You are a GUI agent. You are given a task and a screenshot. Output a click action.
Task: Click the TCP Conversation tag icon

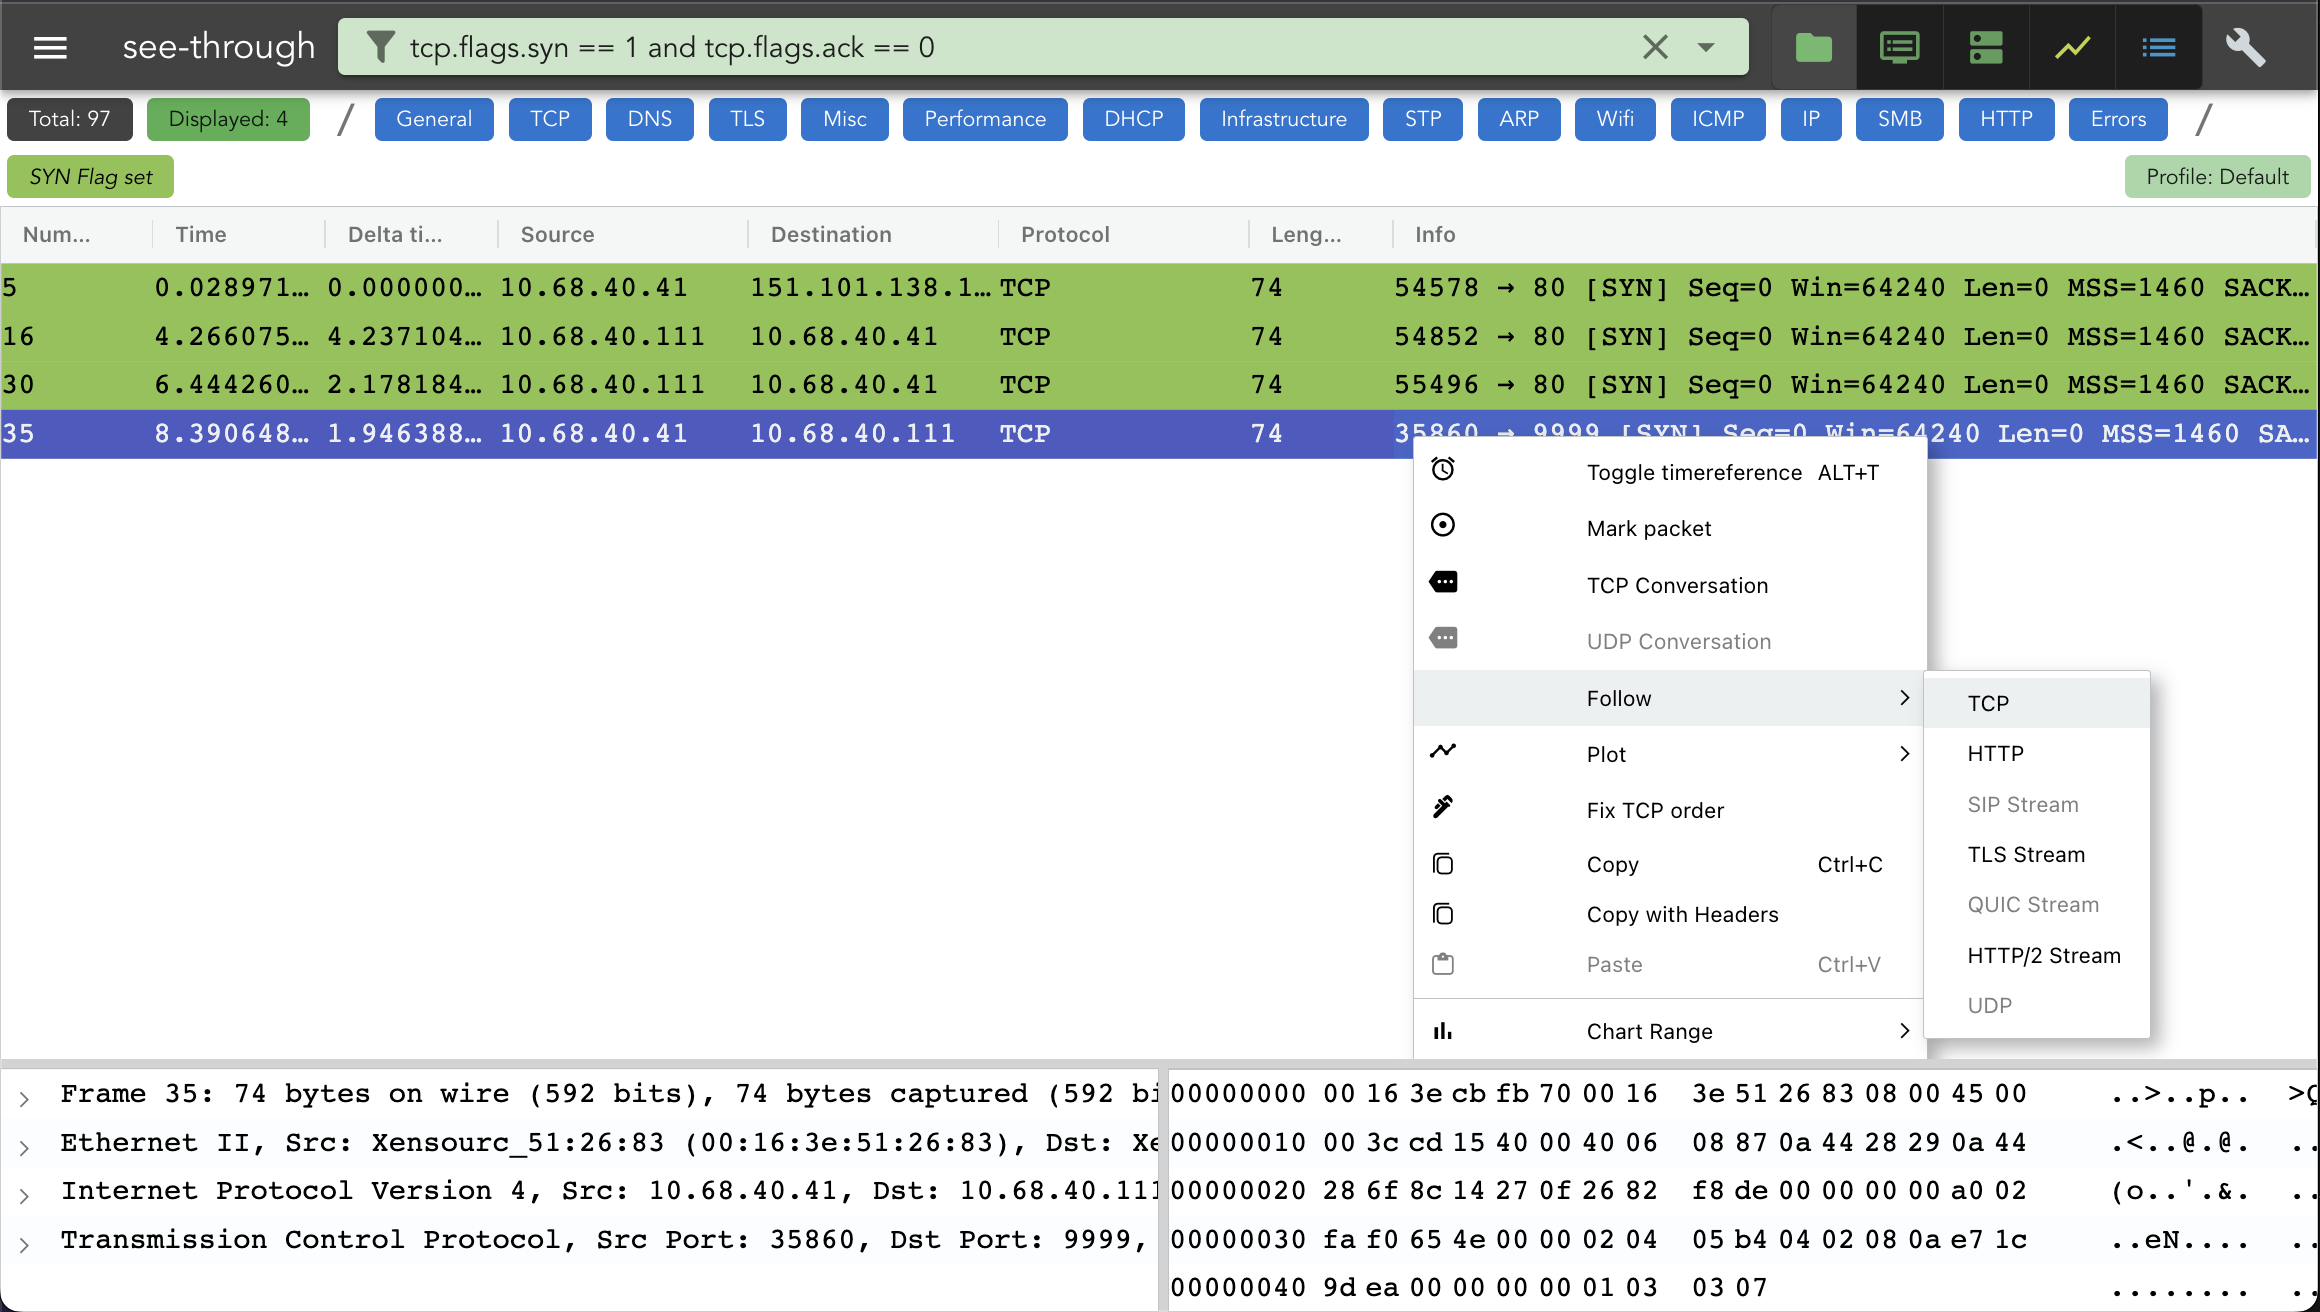pyautogui.click(x=1443, y=582)
